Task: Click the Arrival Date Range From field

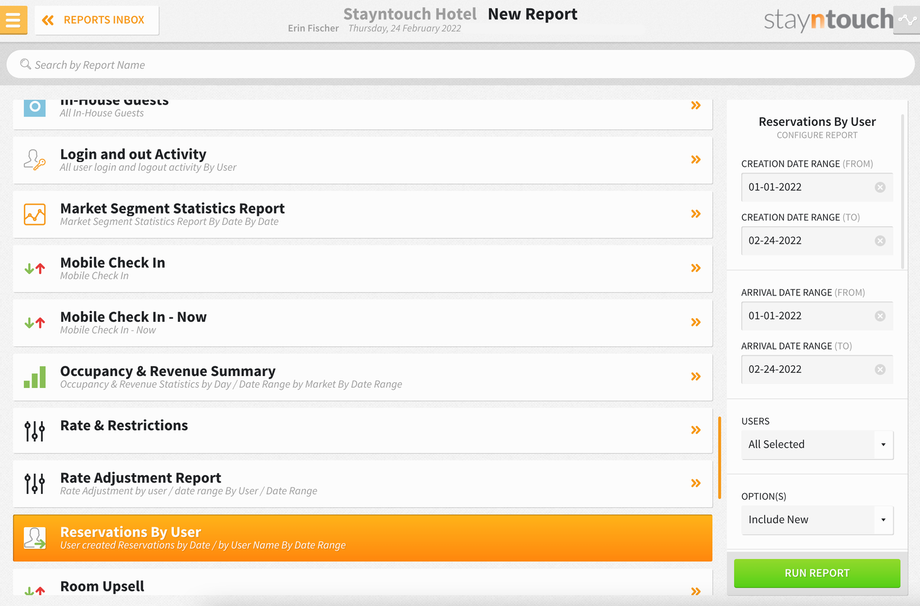Action: tap(817, 316)
